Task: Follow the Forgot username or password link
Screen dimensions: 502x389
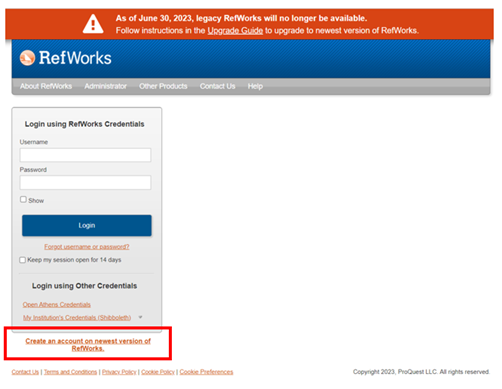Action: pos(87,247)
